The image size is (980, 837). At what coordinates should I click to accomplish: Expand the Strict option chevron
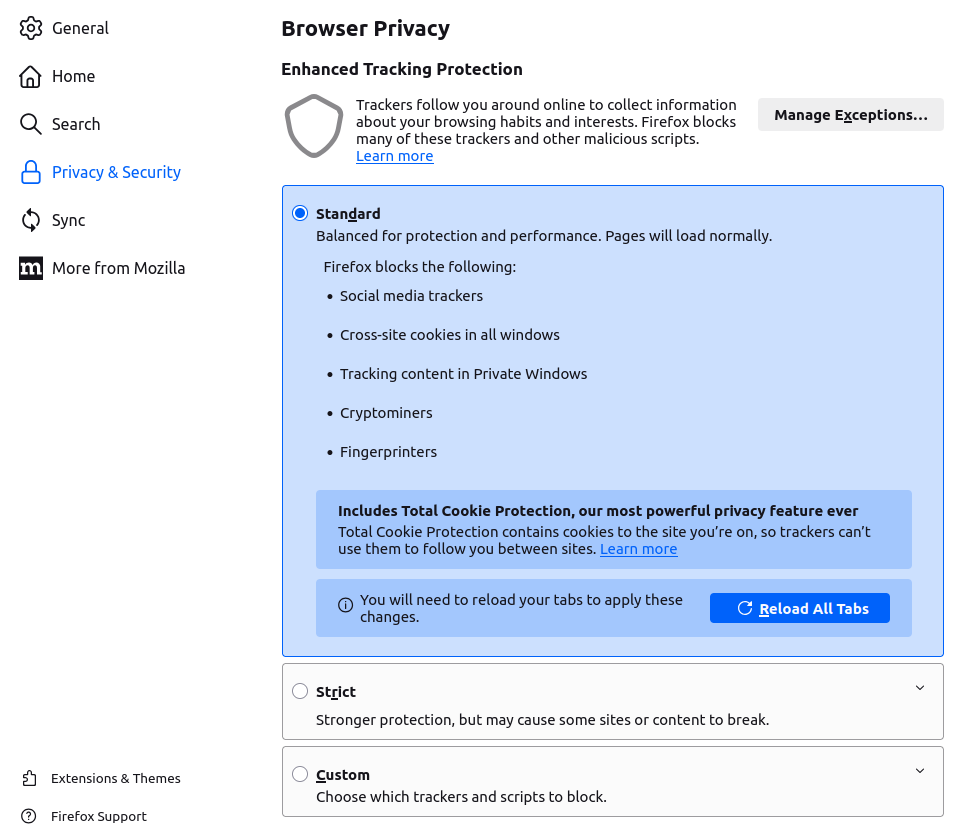click(x=920, y=688)
